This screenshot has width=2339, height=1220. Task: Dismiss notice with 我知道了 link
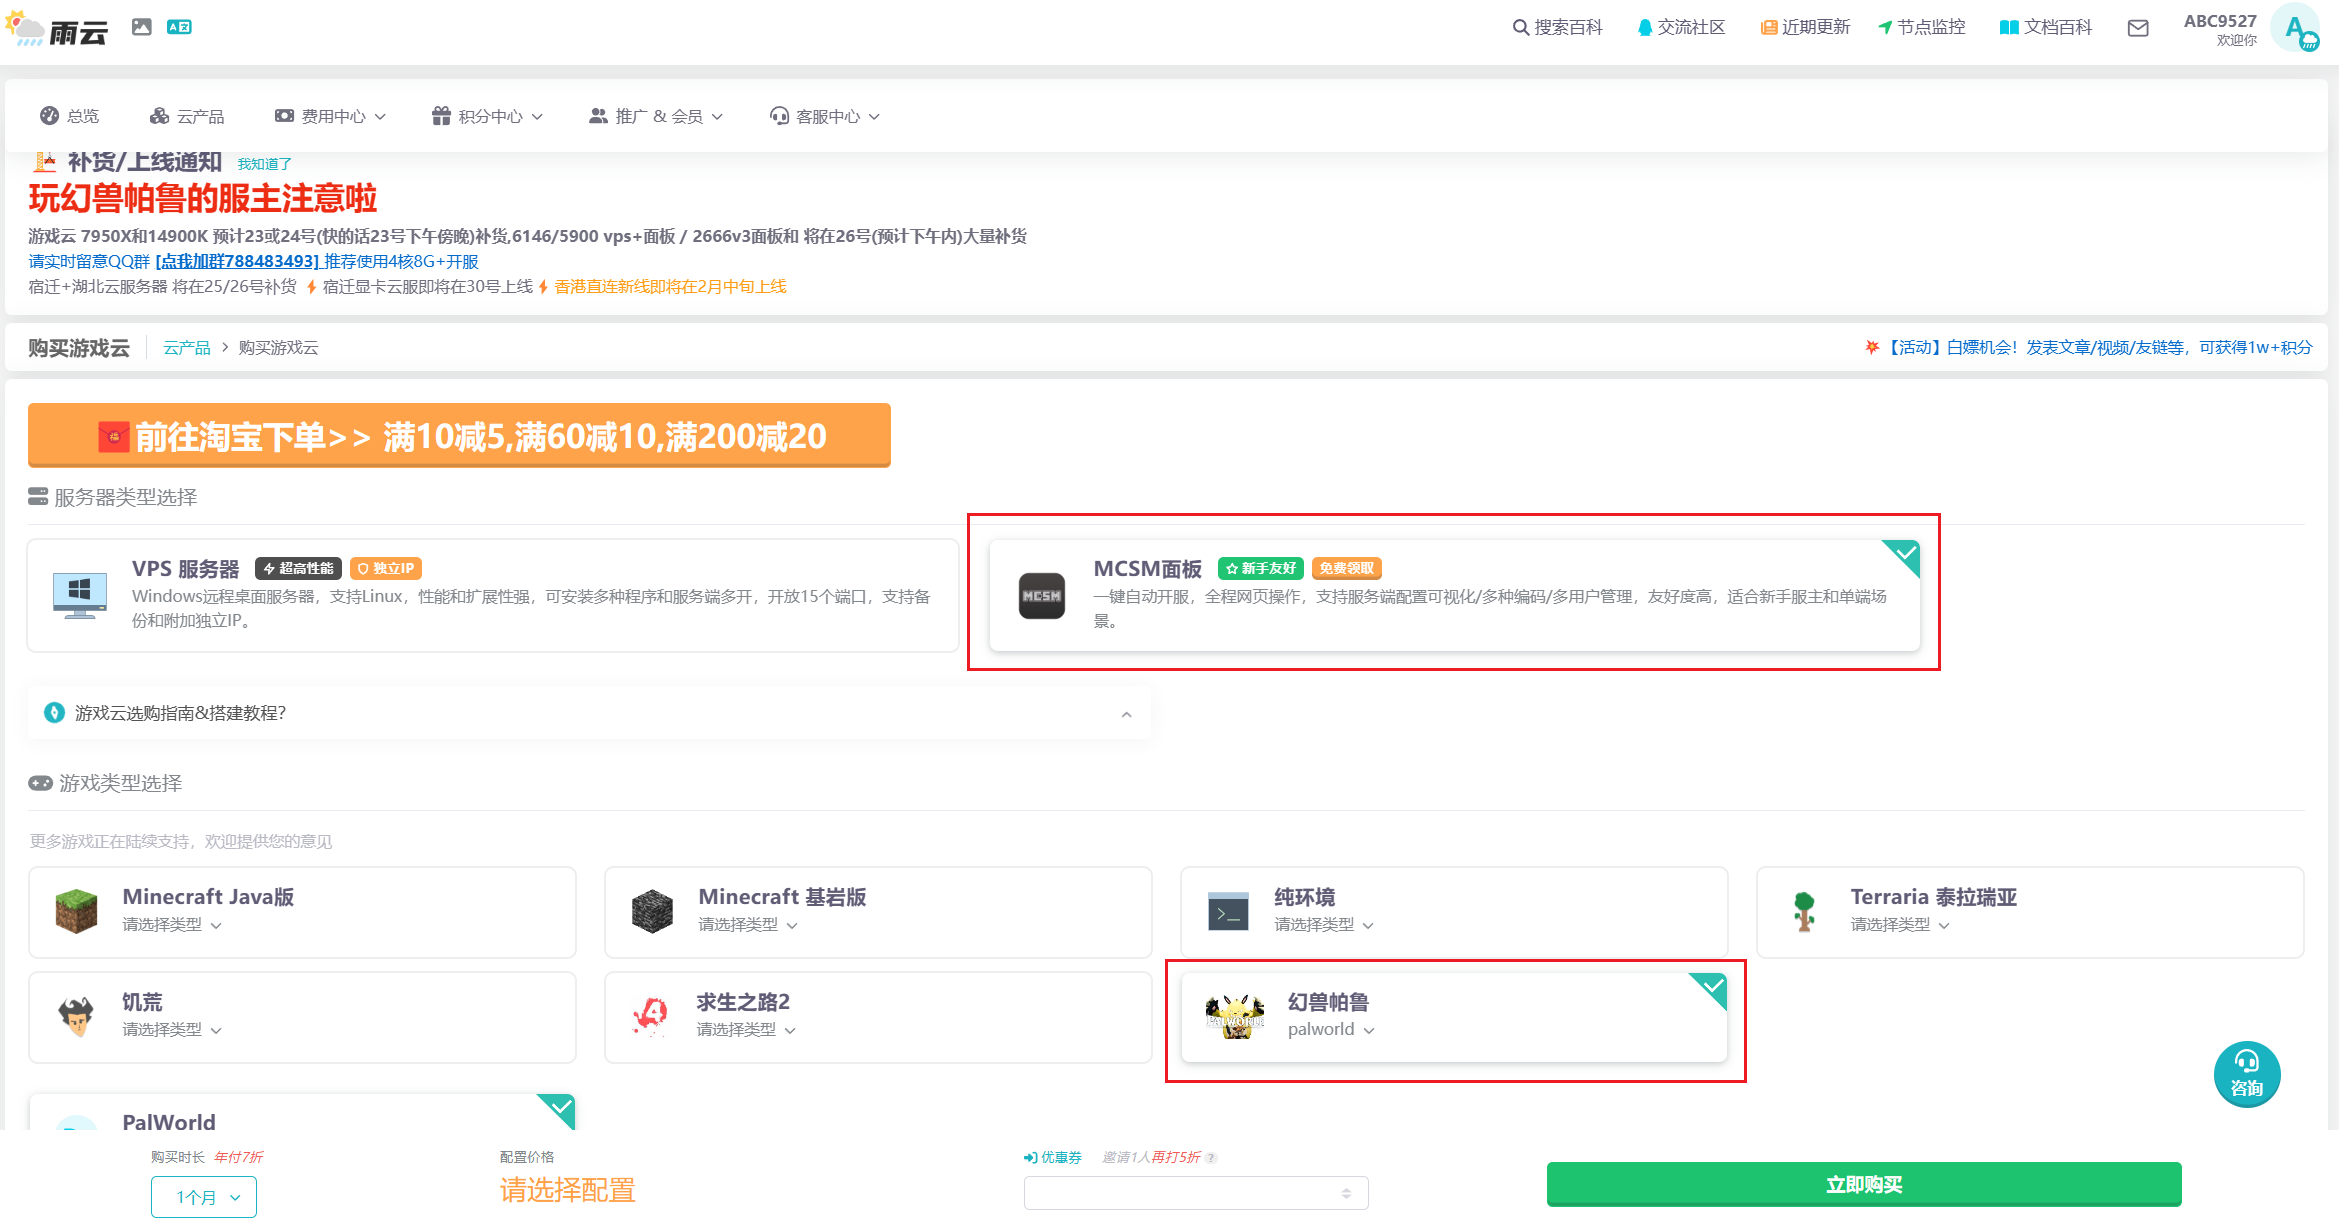(264, 164)
